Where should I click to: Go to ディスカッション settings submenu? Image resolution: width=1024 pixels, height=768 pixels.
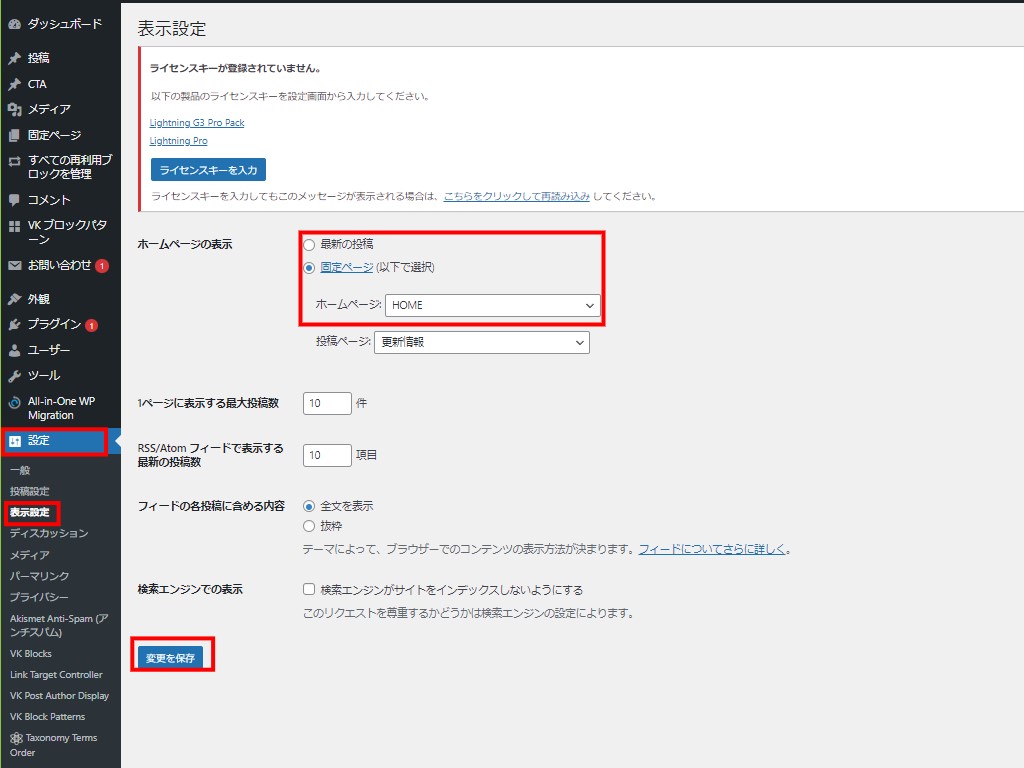[49, 533]
